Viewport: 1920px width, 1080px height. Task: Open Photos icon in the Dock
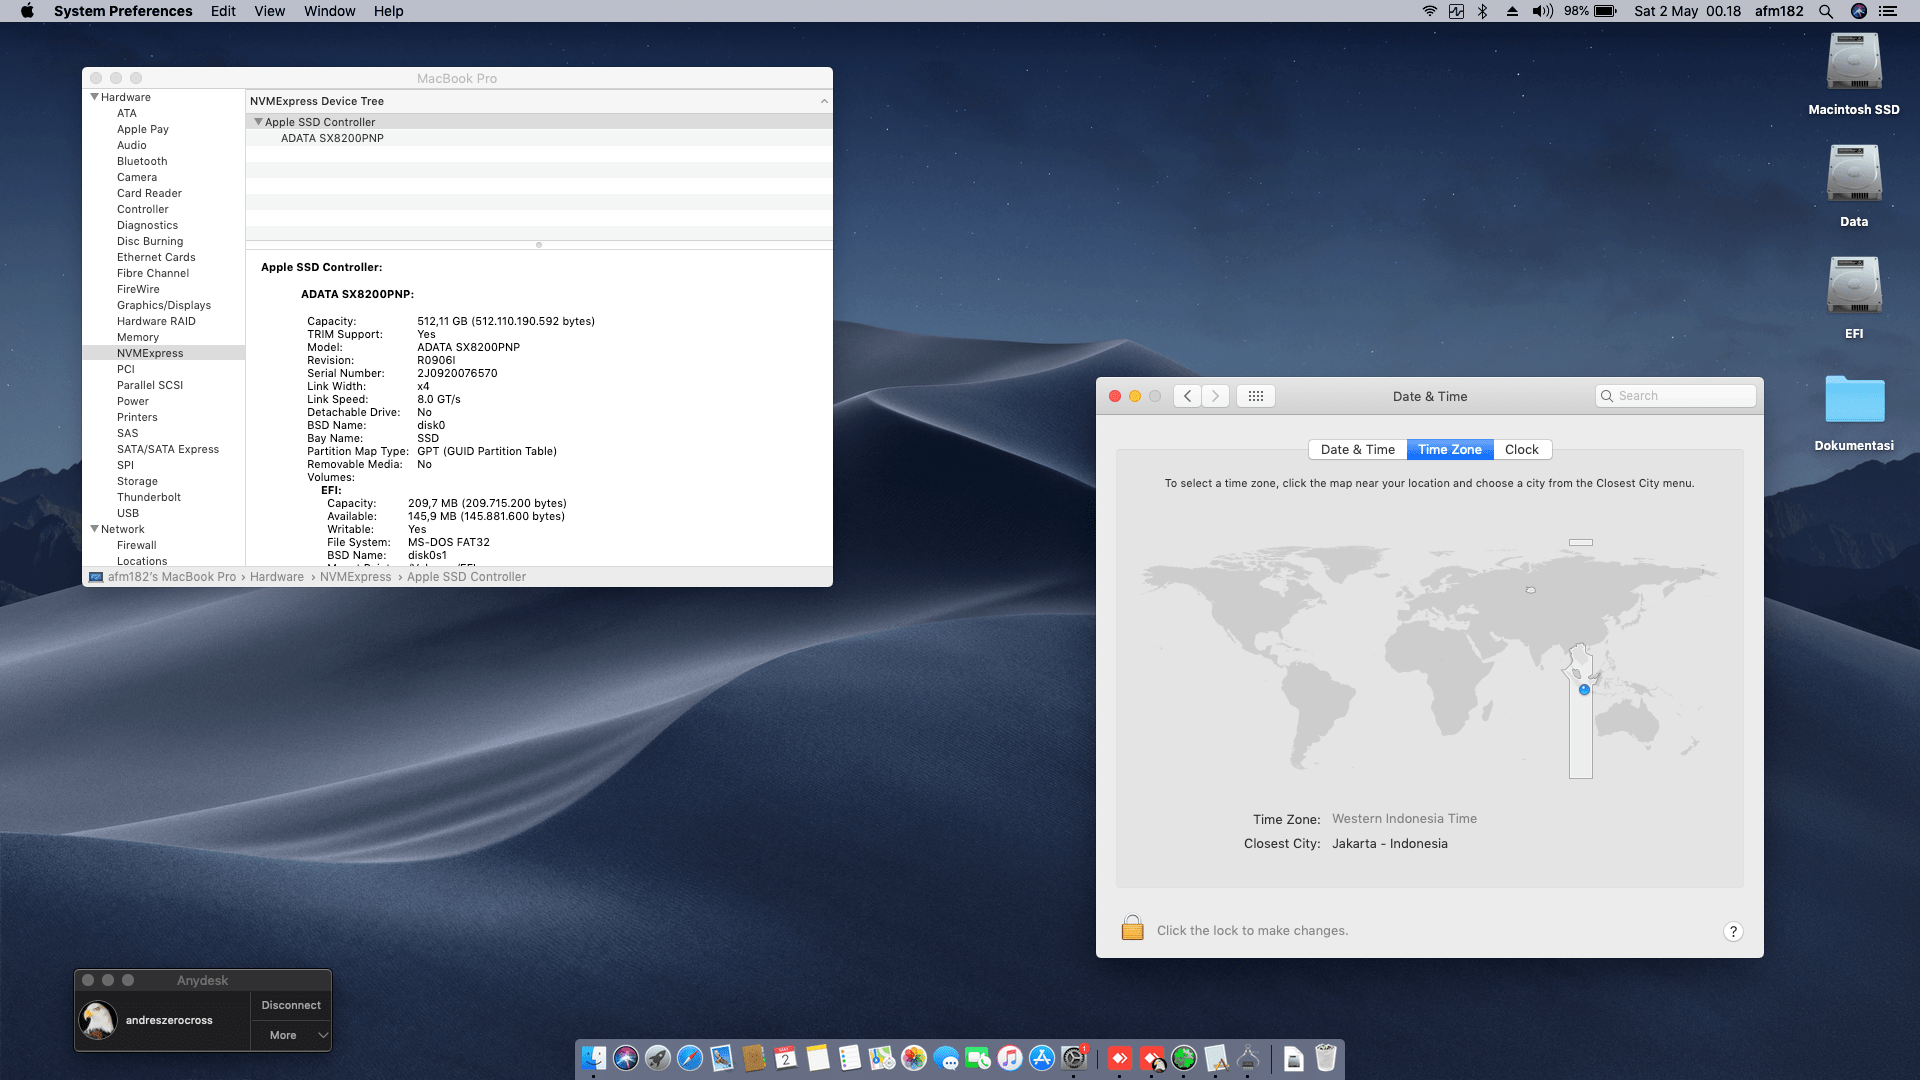(914, 1058)
